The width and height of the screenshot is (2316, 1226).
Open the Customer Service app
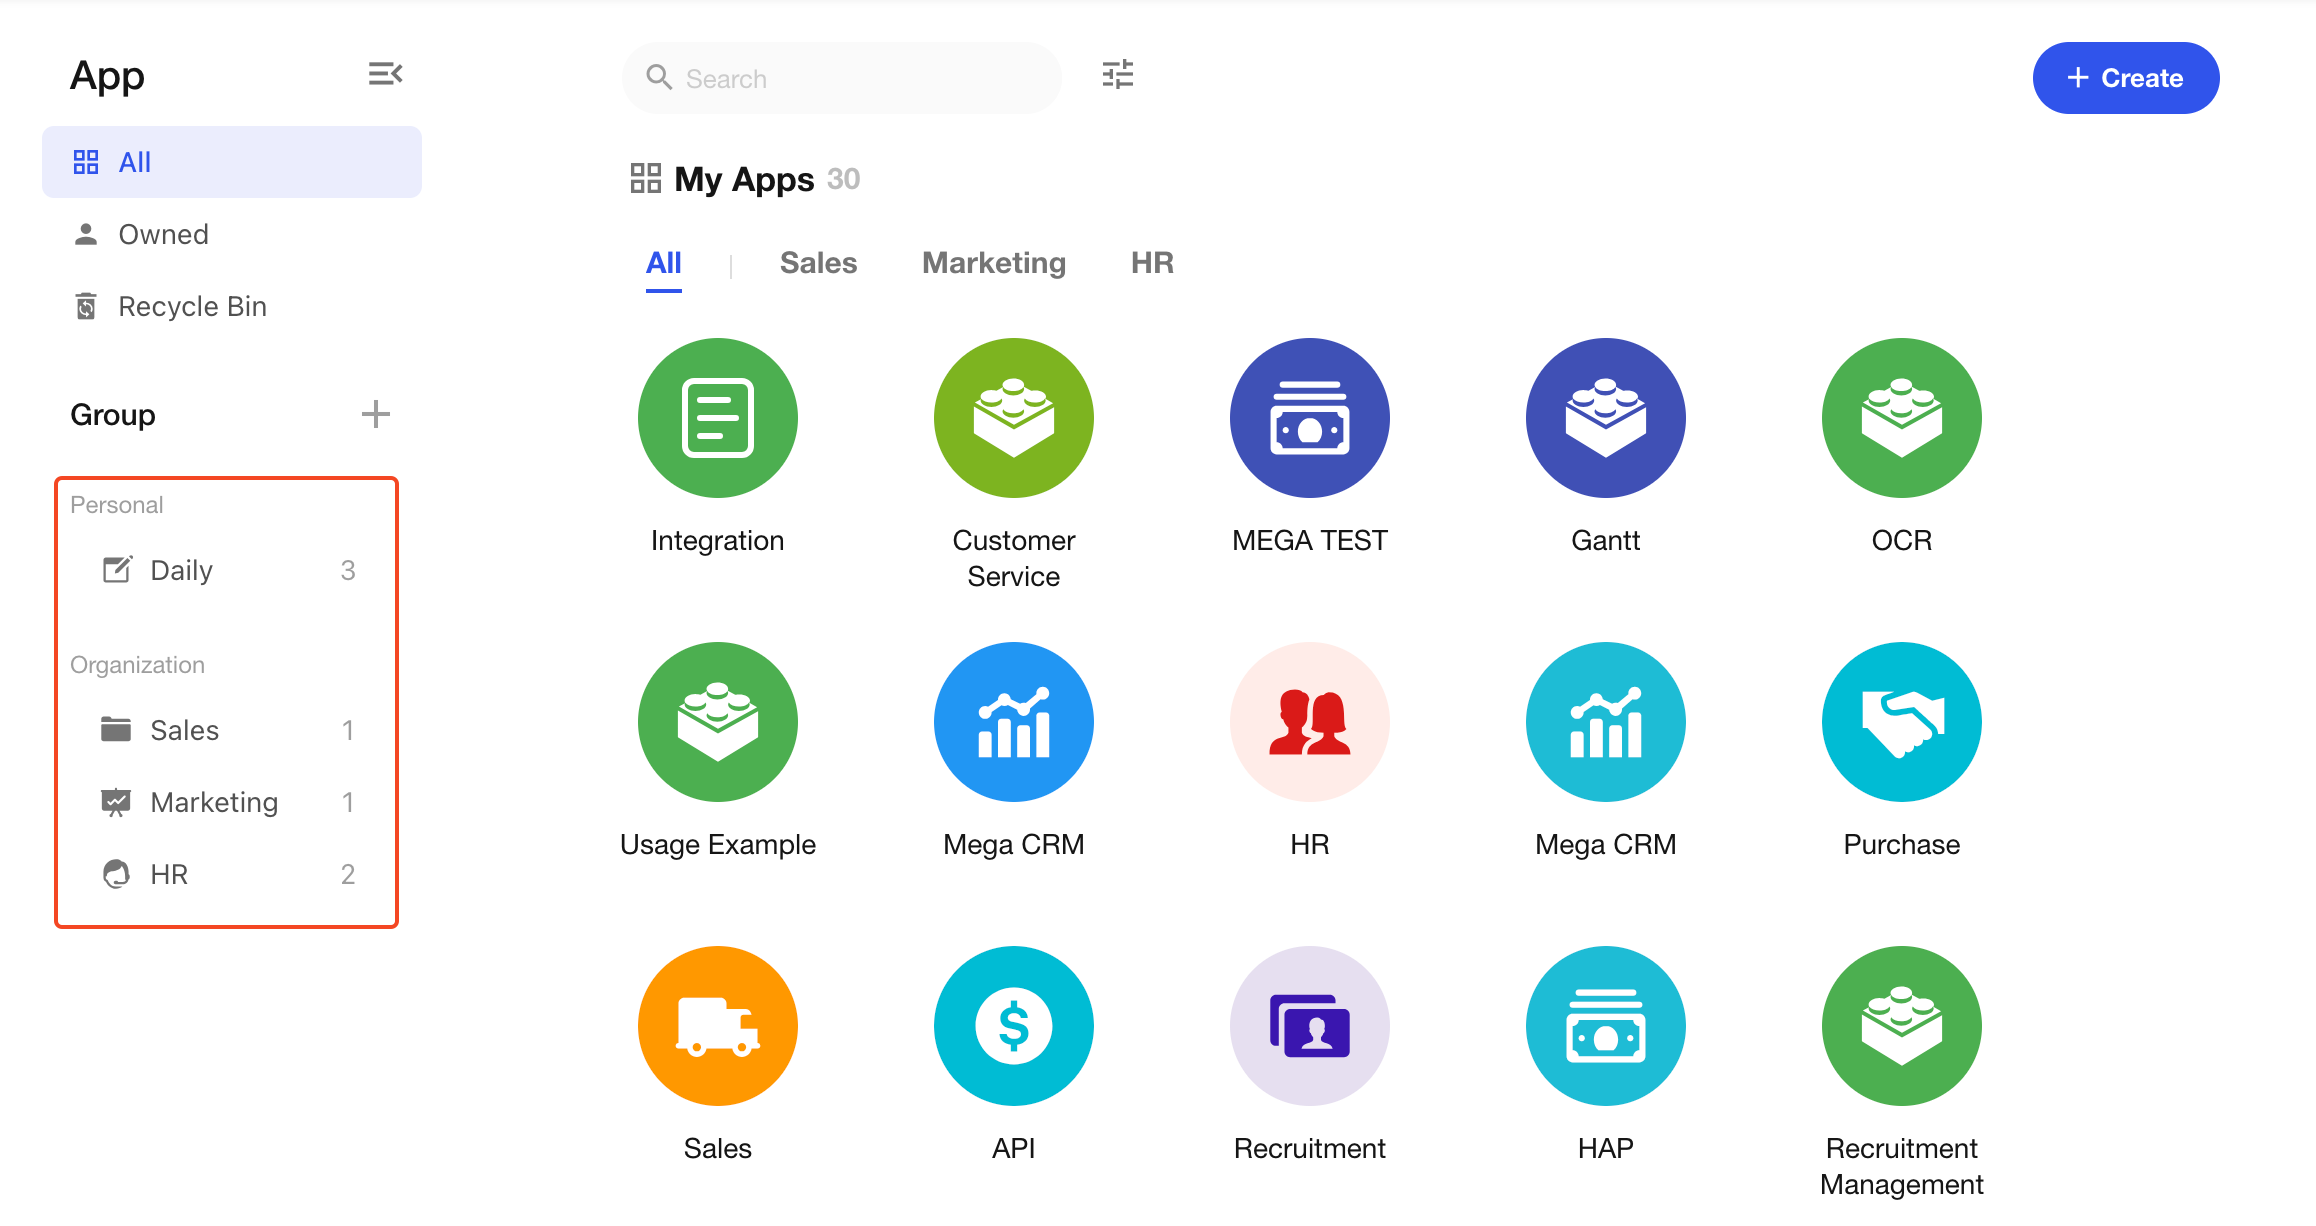point(1013,418)
